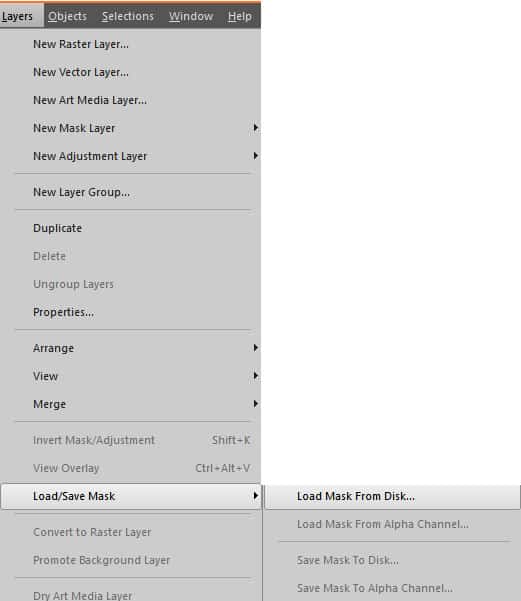Select Load Mask From Alpha Channel
521x601 pixels.
[x=393, y=524]
